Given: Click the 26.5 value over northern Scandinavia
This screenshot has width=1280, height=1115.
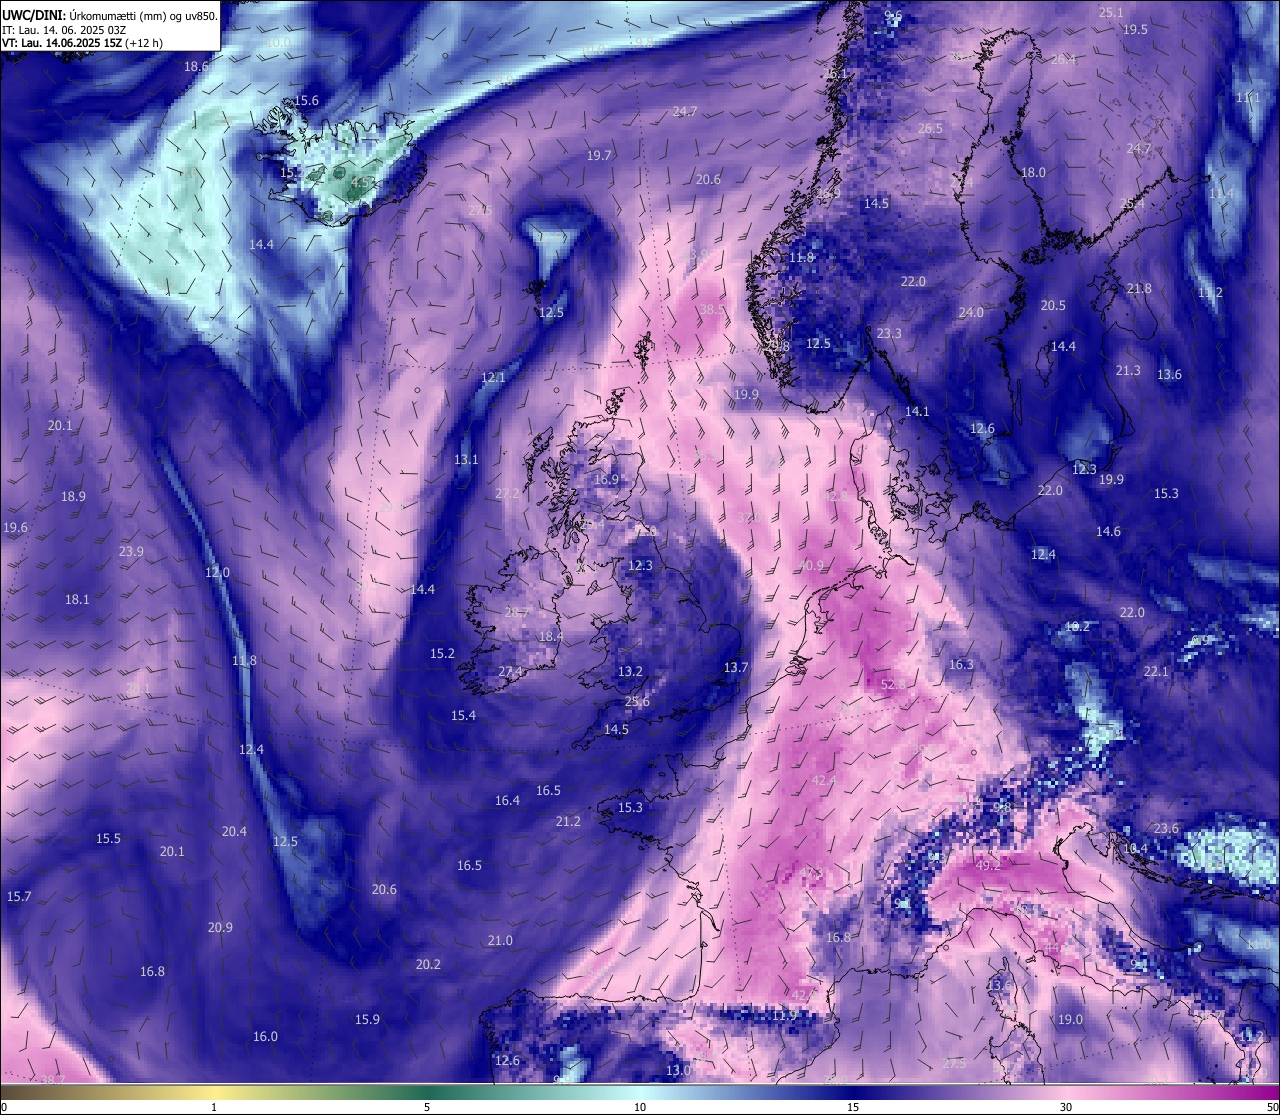Looking at the screenshot, I should (930, 129).
